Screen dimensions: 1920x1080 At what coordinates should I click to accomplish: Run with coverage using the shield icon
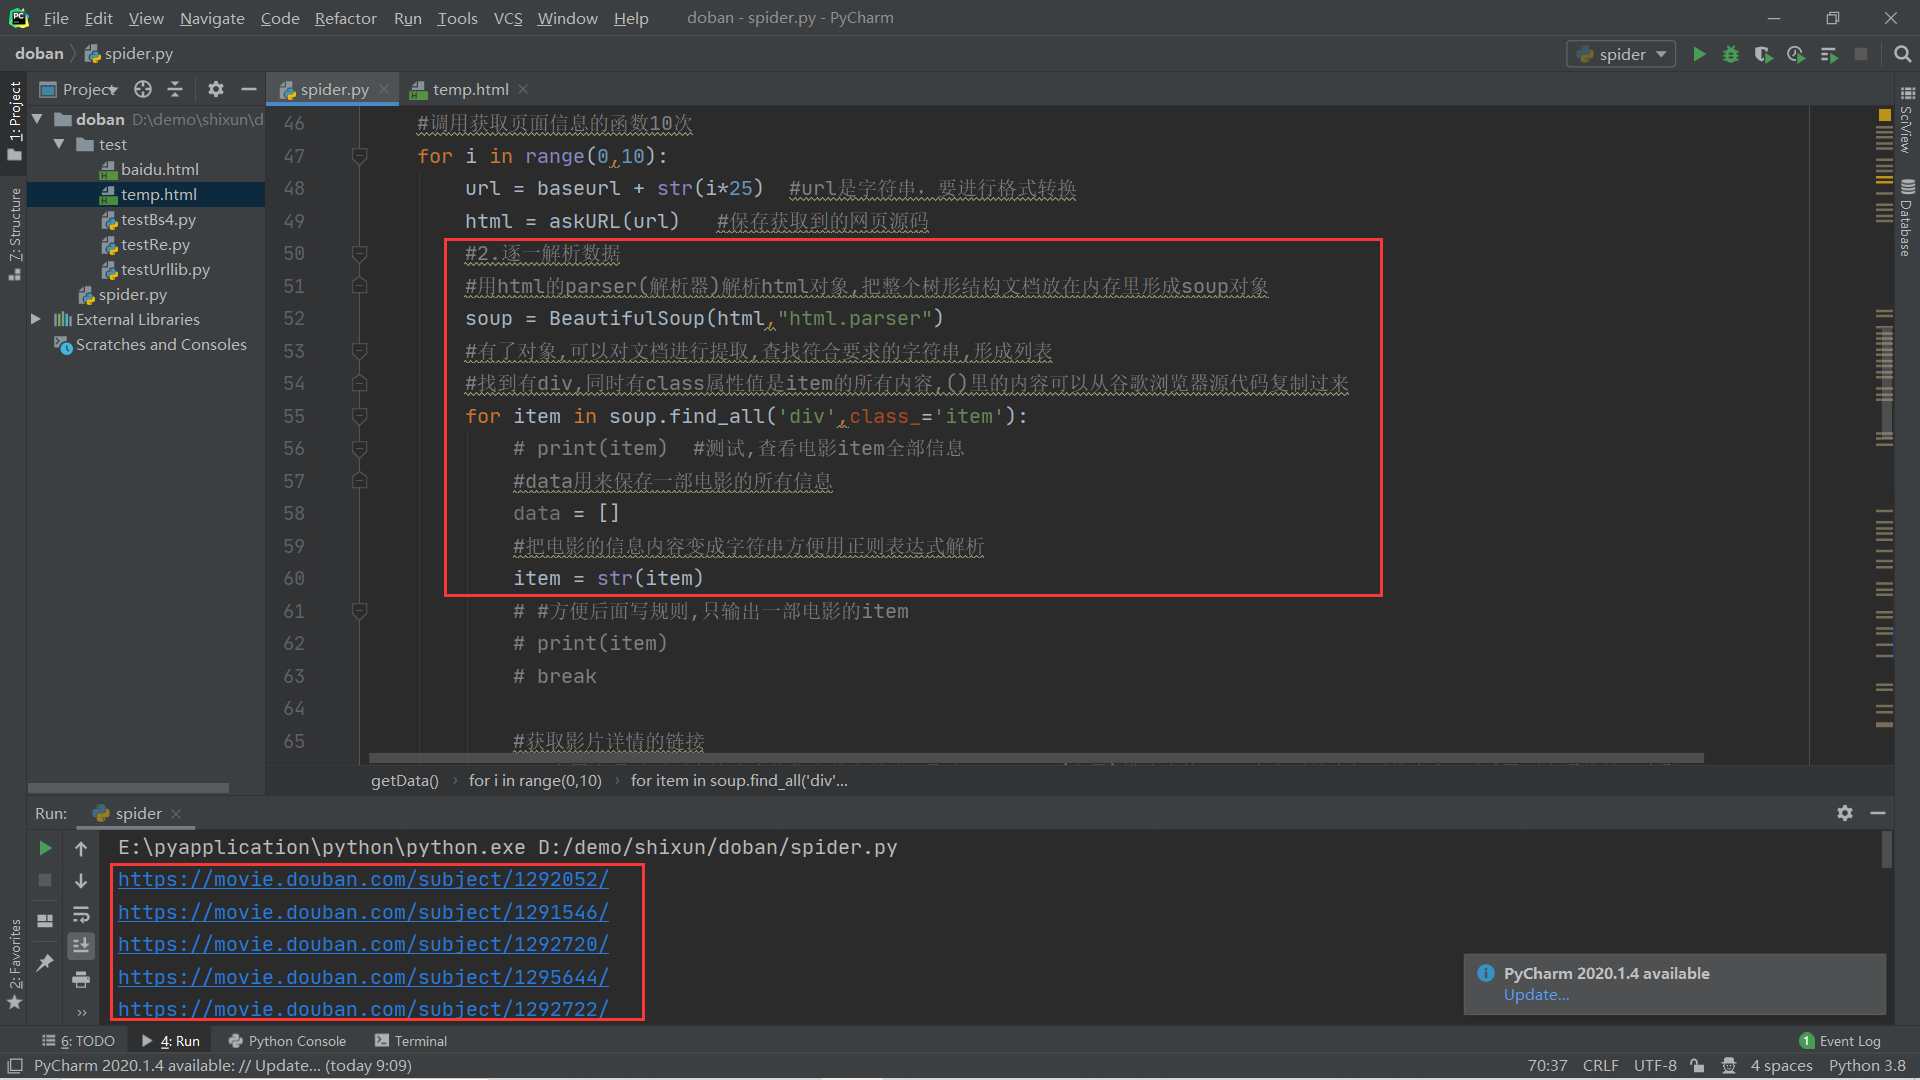[x=1763, y=54]
